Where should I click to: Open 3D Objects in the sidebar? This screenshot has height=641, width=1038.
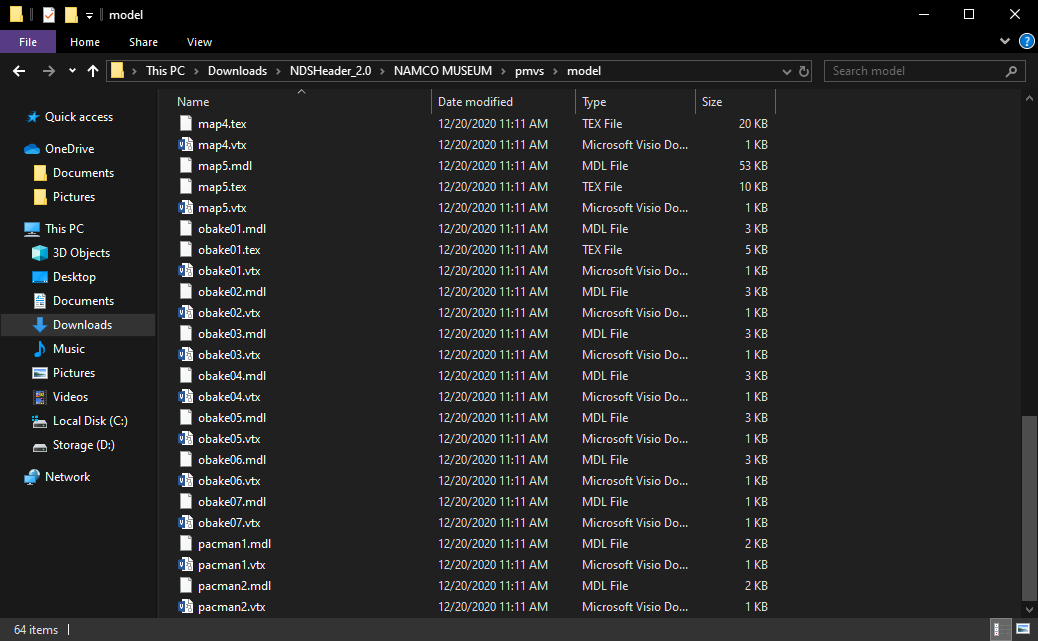81,253
